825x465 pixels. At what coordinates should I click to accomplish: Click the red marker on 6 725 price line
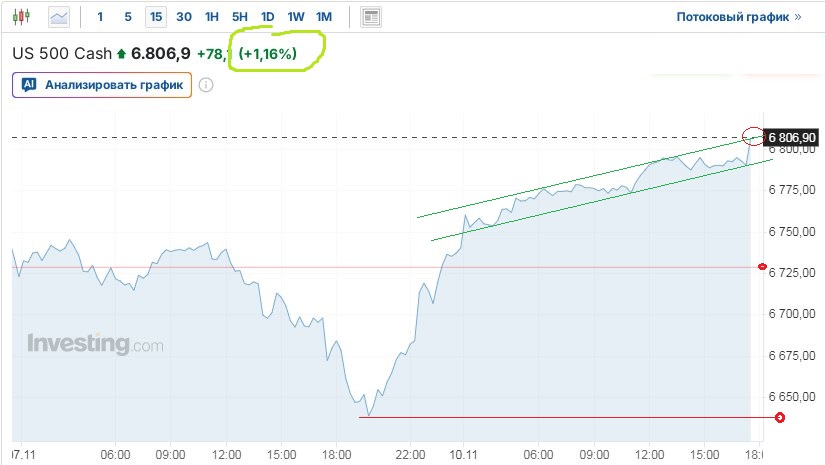[x=764, y=267]
